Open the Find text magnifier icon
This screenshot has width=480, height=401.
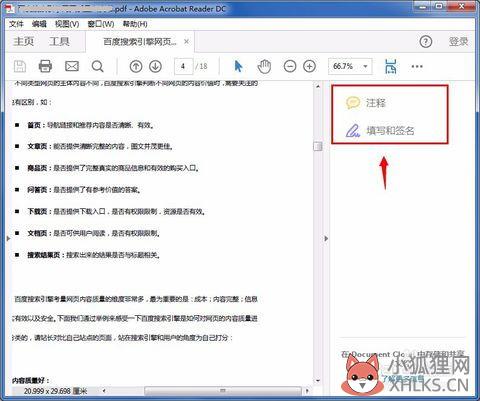(97, 66)
